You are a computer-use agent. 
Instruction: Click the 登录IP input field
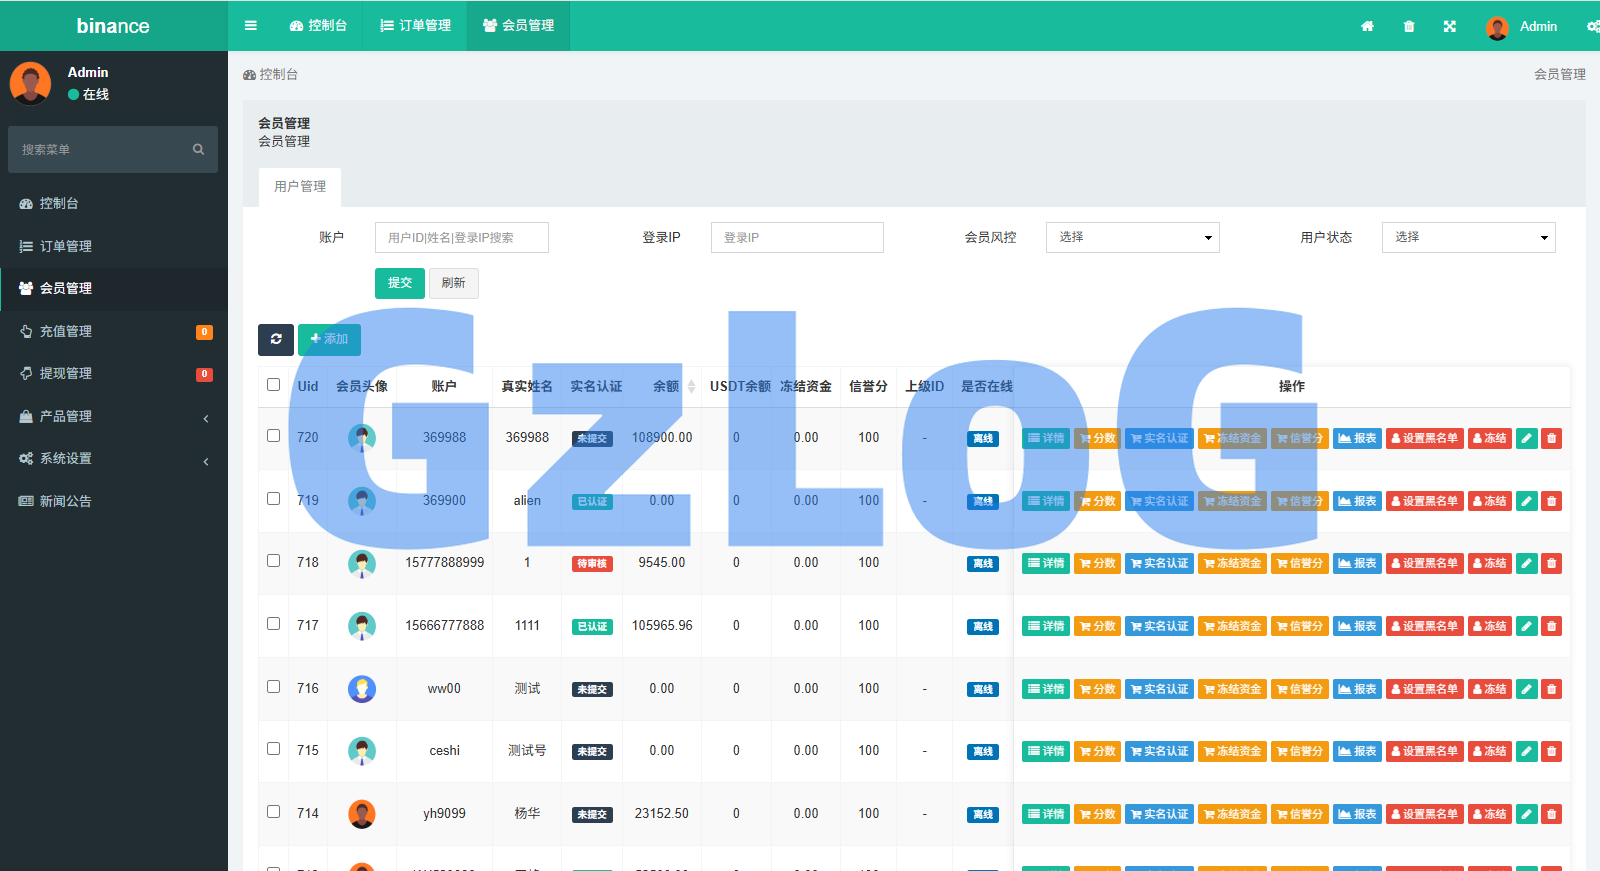click(797, 237)
